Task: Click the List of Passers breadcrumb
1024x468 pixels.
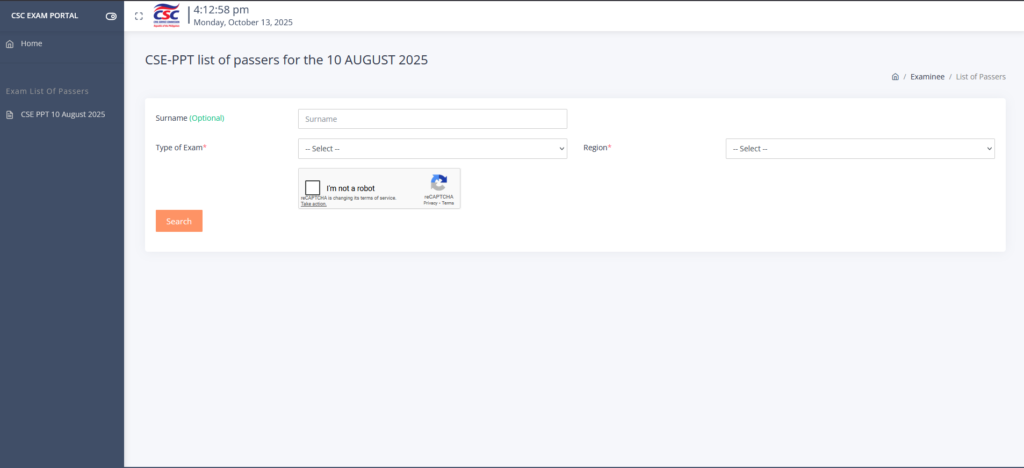Action: click(x=980, y=77)
